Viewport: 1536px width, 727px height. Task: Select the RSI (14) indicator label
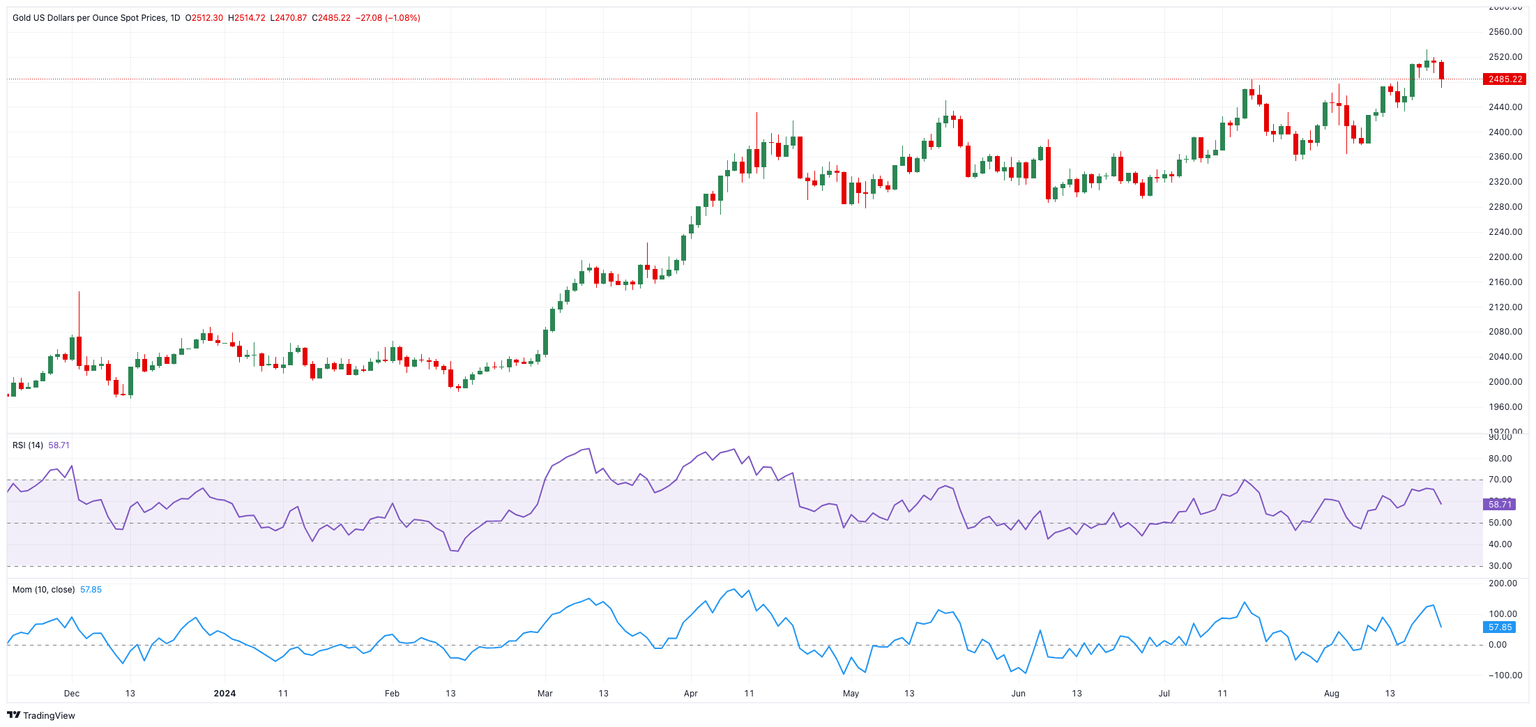click(28, 445)
